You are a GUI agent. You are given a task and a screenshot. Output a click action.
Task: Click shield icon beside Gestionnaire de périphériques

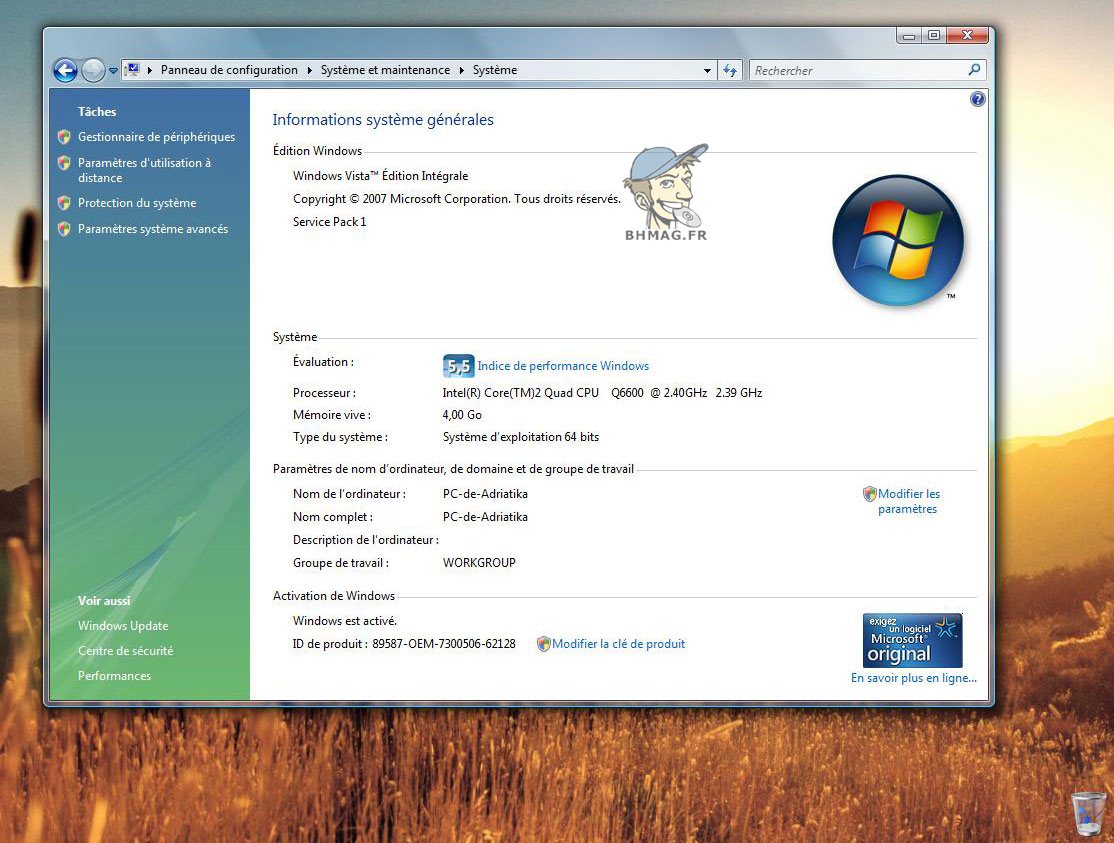point(64,136)
